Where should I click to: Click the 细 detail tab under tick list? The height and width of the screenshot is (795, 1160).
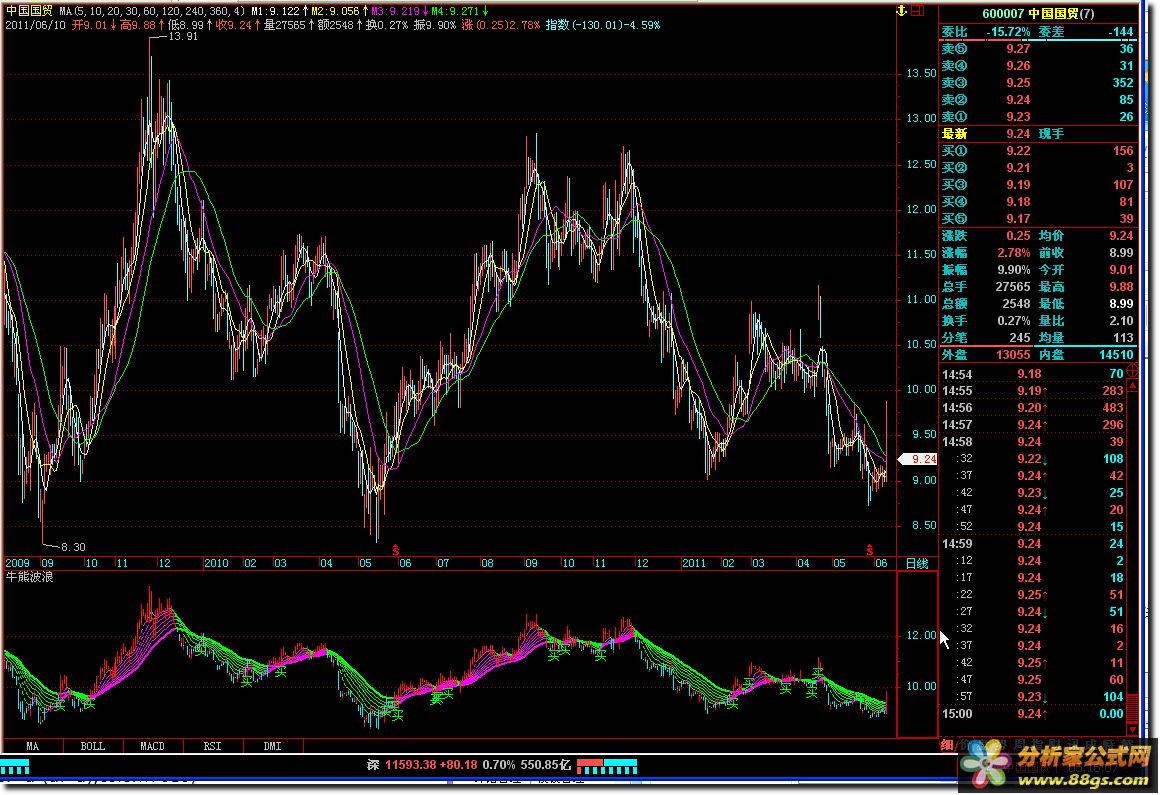click(946, 745)
